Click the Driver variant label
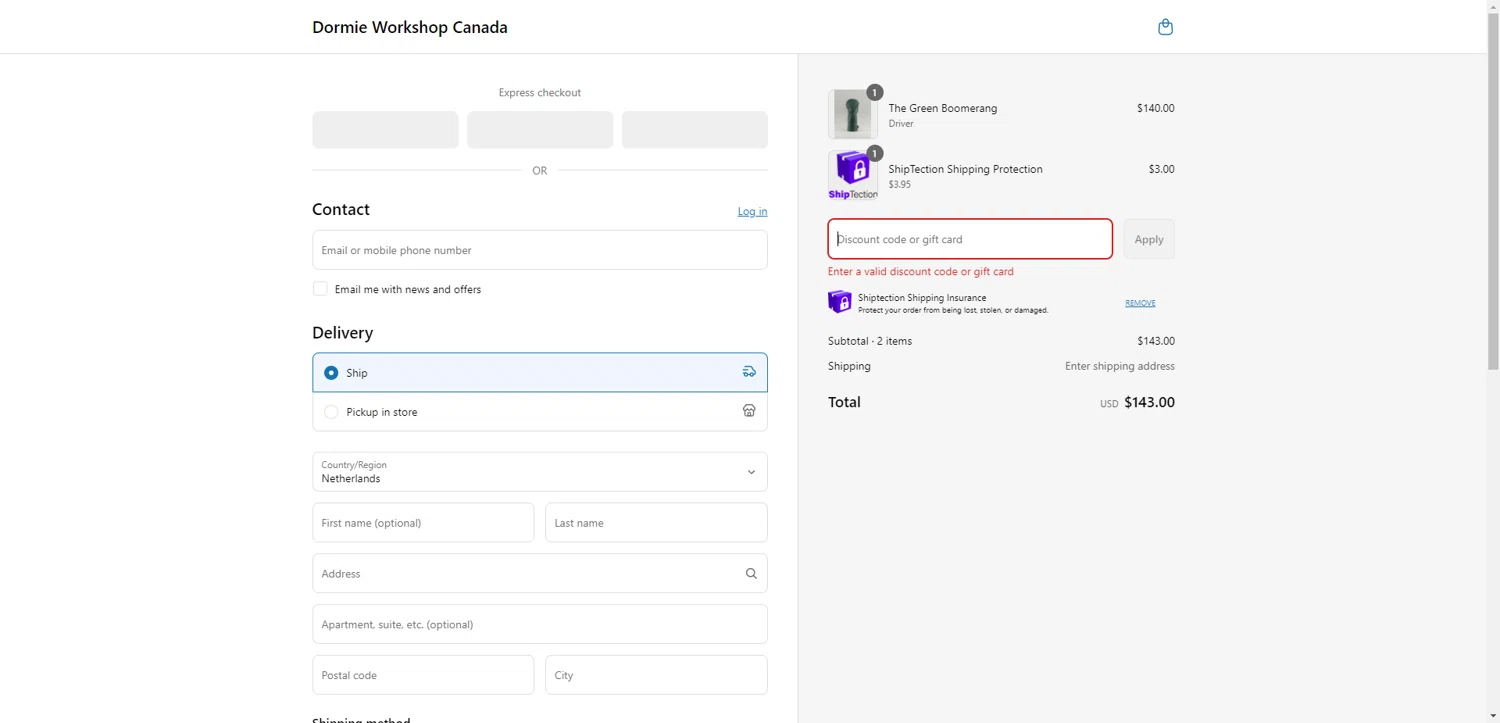Image resolution: width=1500 pixels, height=723 pixels. (x=901, y=124)
